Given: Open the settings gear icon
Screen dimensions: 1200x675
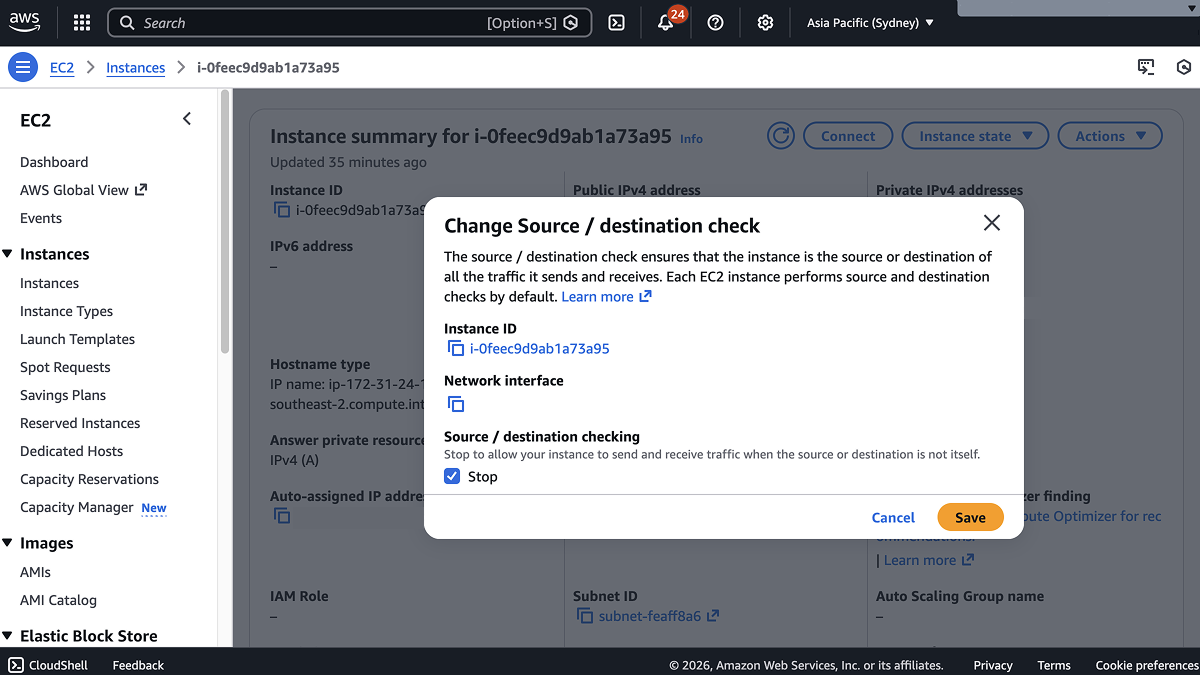Looking at the screenshot, I should [765, 22].
